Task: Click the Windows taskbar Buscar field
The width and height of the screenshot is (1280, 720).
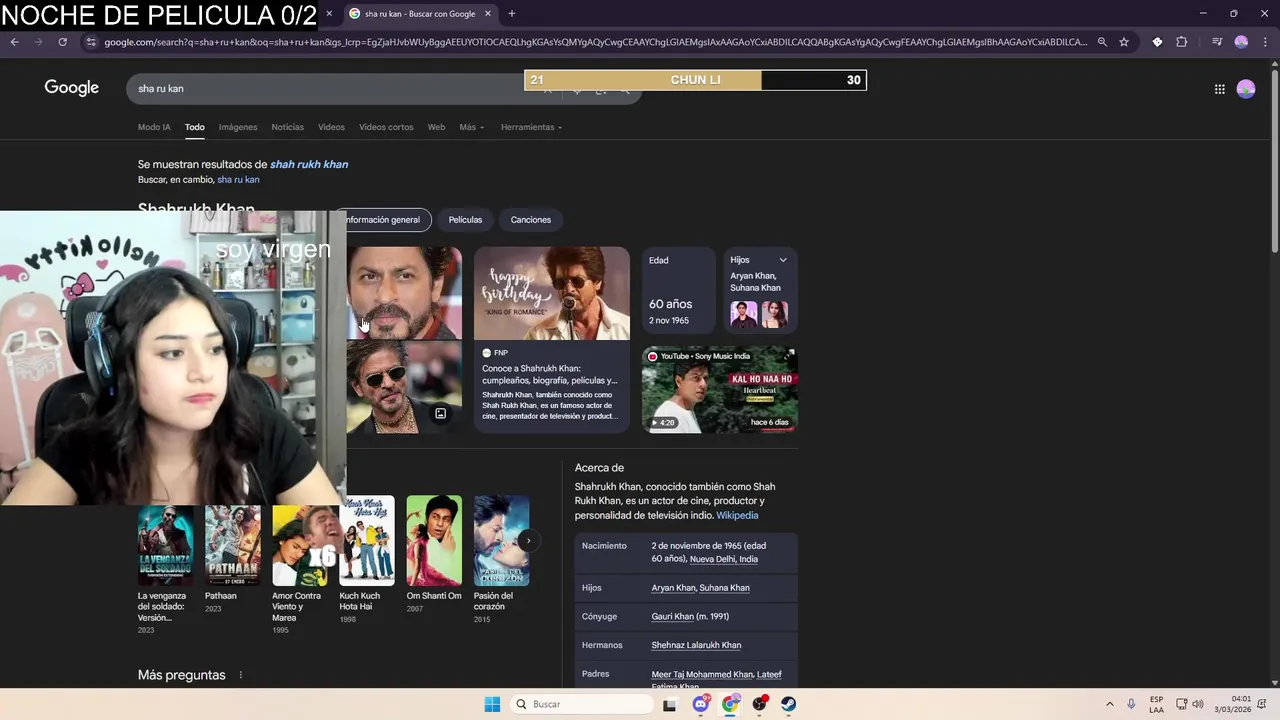Action: click(582, 704)
